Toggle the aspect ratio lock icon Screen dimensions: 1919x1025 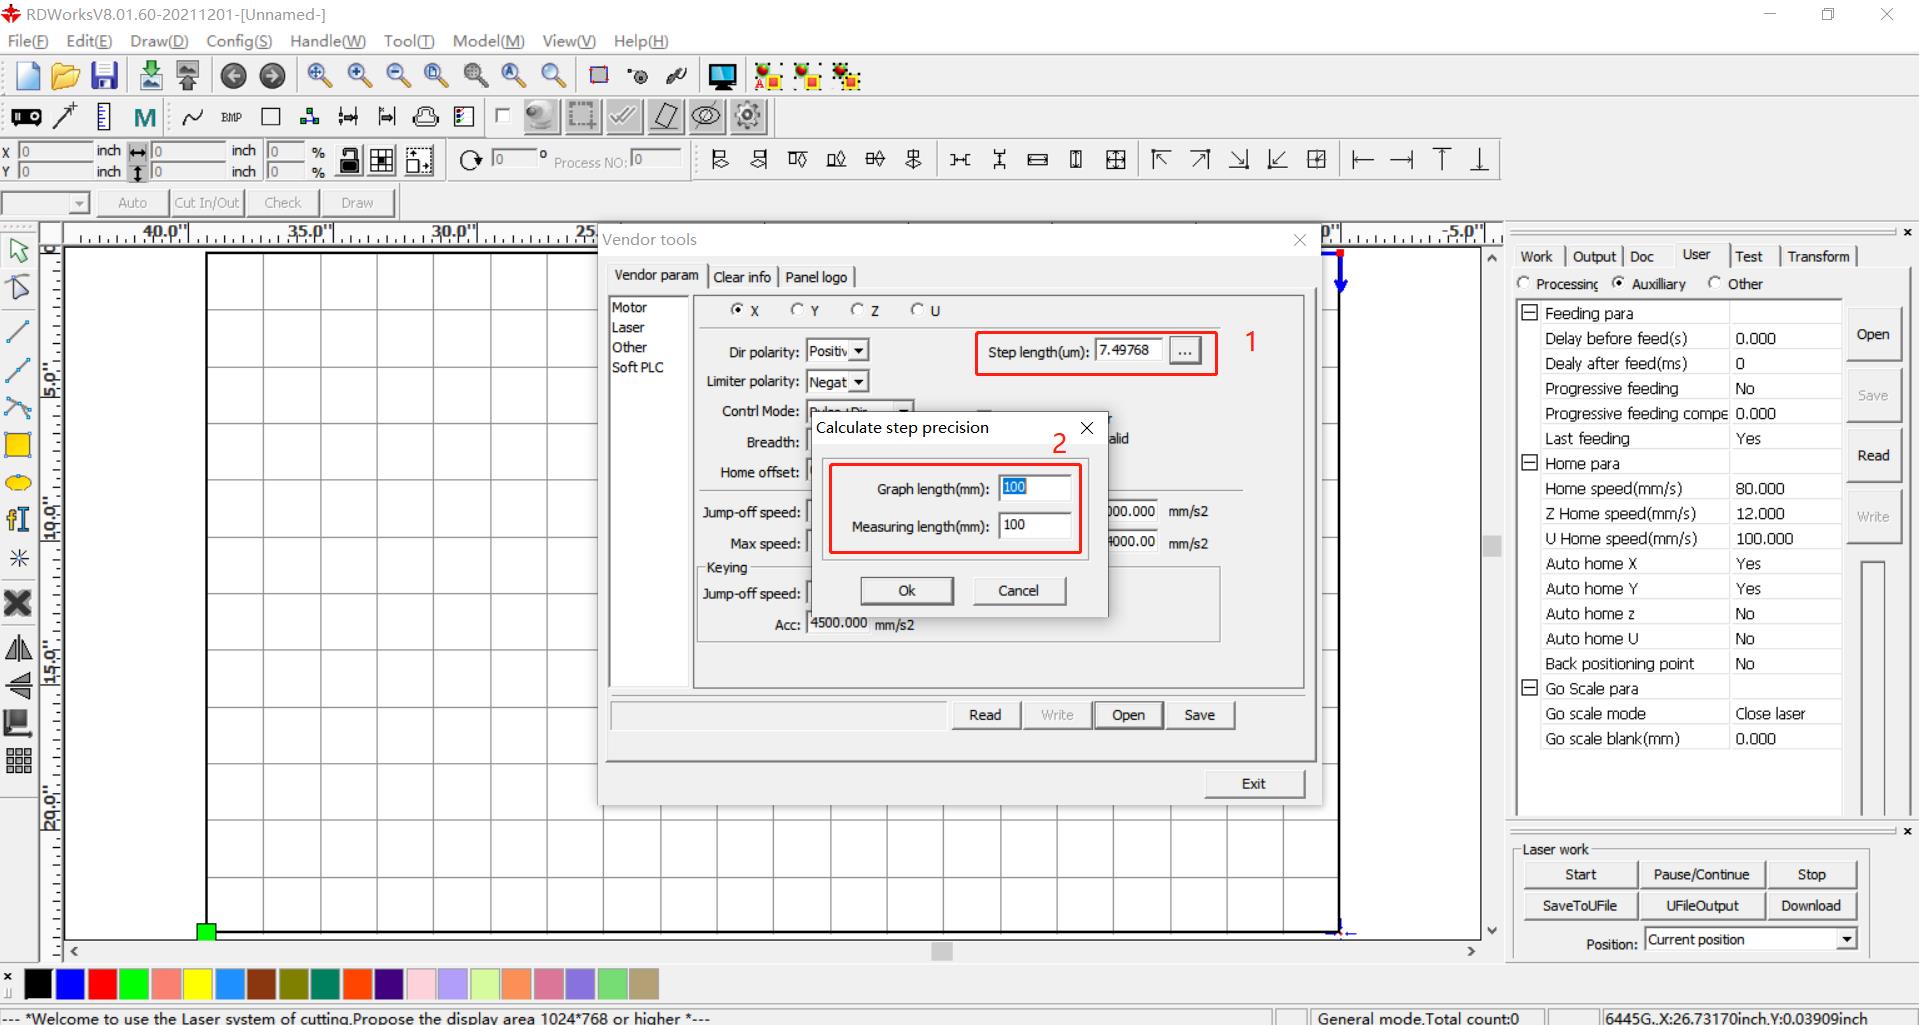click(x=349, y=160)
